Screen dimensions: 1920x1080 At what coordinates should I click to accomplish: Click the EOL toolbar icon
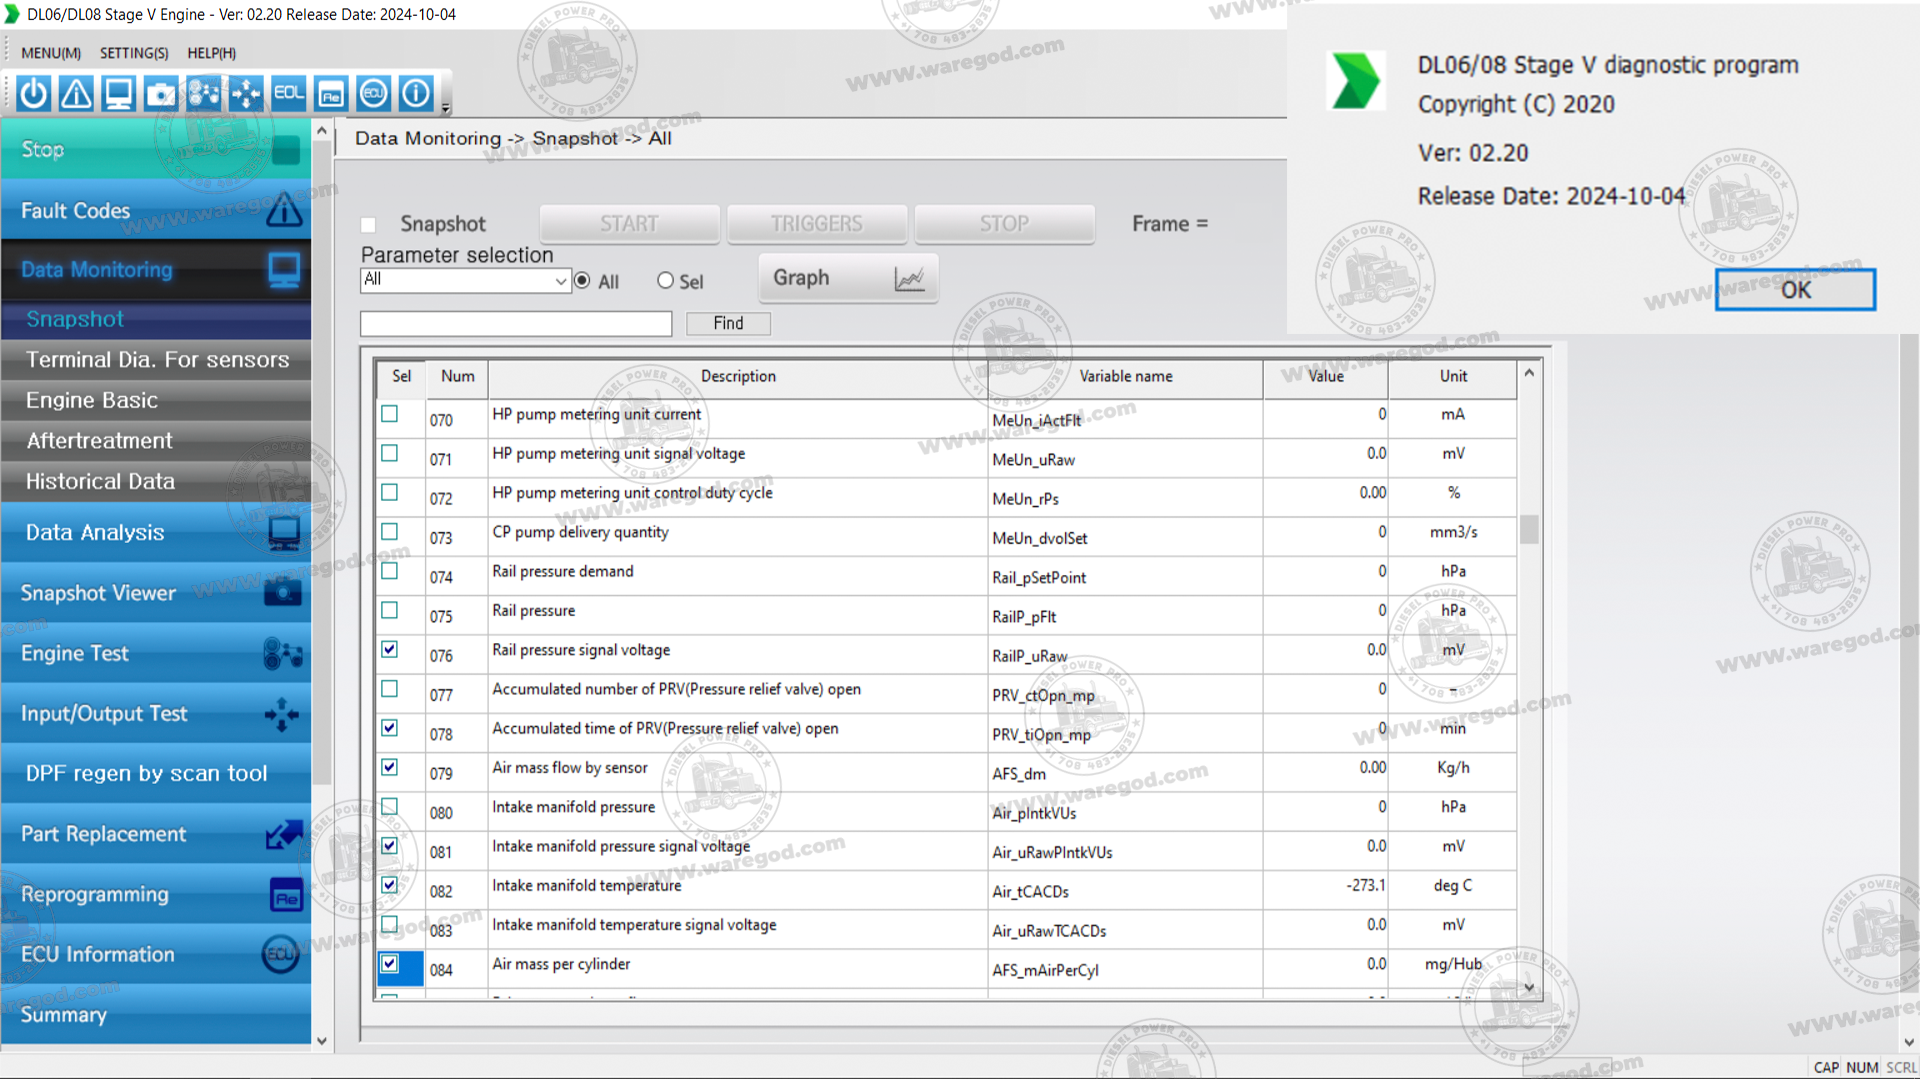click(x=288, y=94)
